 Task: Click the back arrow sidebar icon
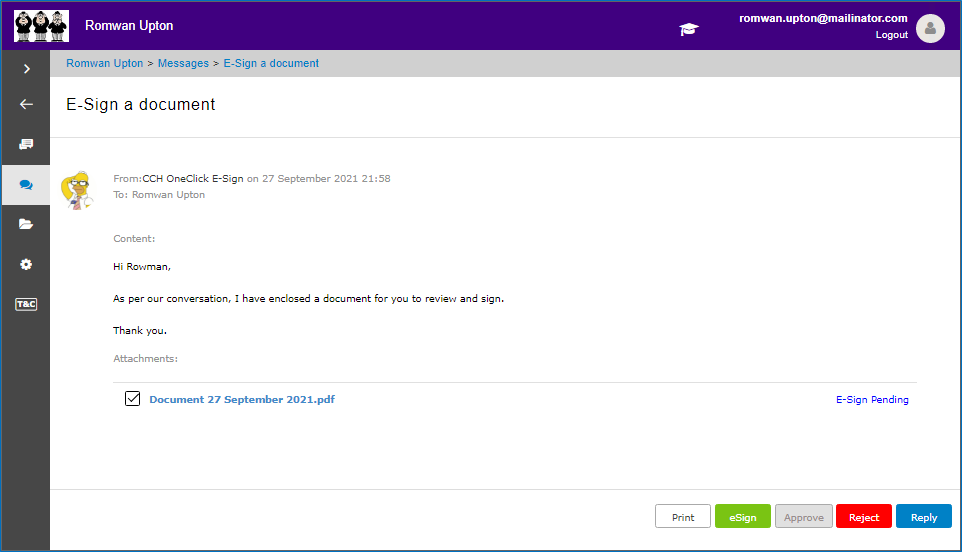pyautogui.click(x=26, y=104)
